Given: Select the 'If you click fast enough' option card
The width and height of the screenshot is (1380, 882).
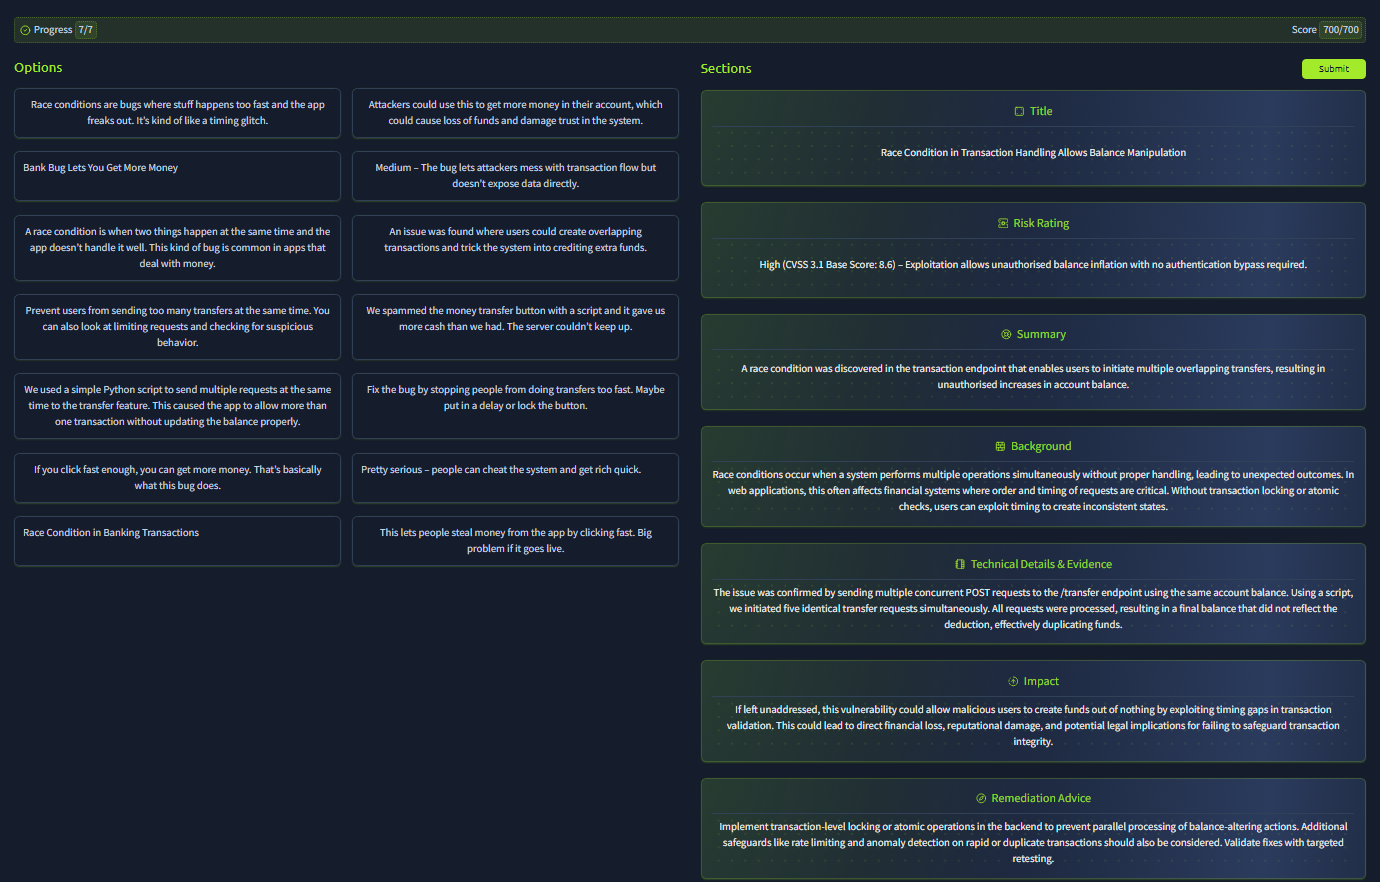Looking at the screenshot, I should tap(177, 478).
